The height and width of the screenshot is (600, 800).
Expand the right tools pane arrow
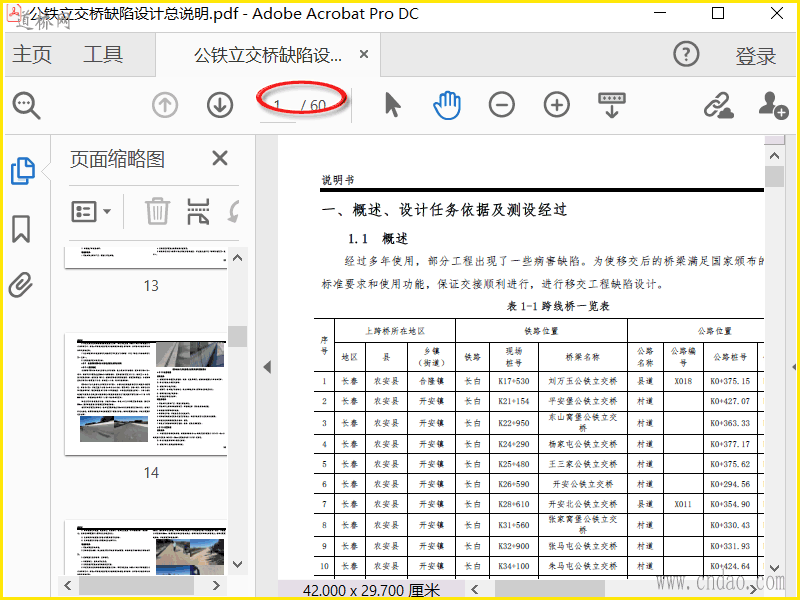click(x=794, y=367)
